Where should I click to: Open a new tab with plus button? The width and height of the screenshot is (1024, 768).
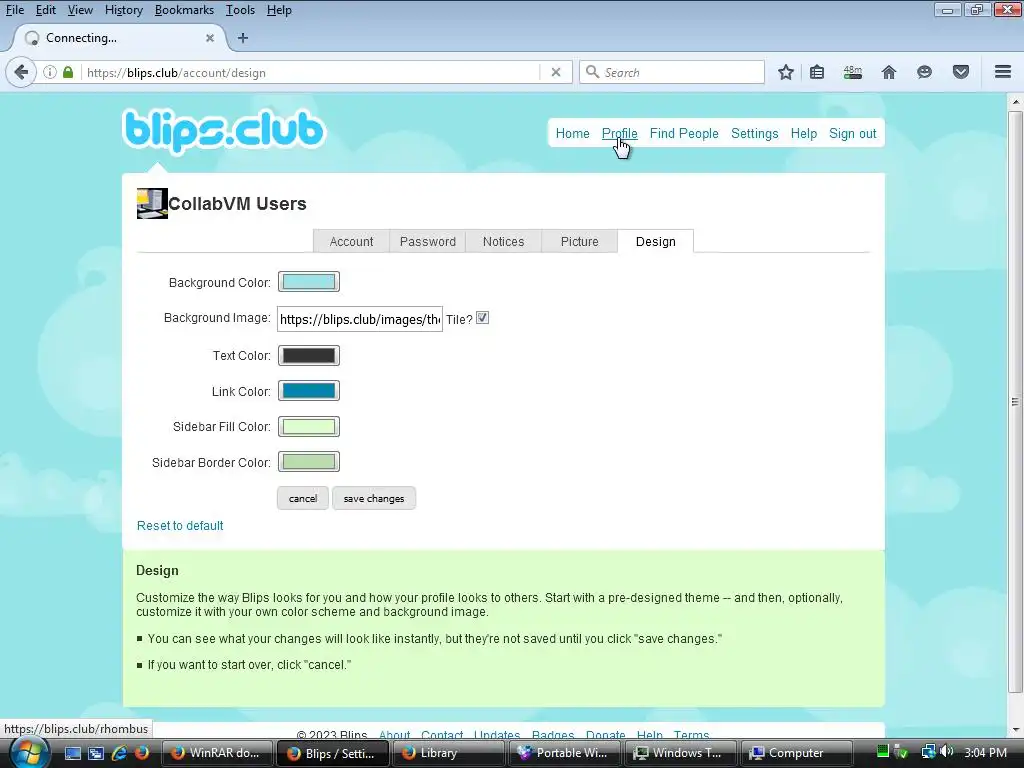(x=243, y=38)
